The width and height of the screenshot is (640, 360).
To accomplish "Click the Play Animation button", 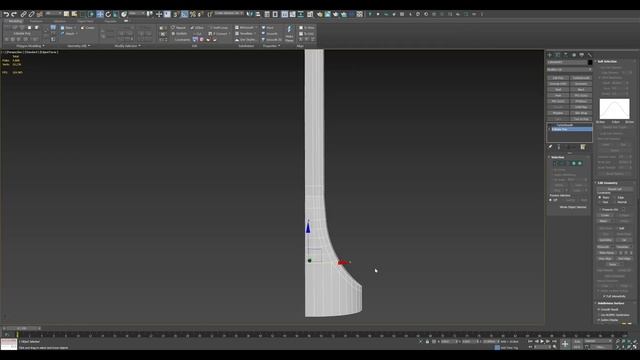I will pyautogui.click(x=542, y=341).
